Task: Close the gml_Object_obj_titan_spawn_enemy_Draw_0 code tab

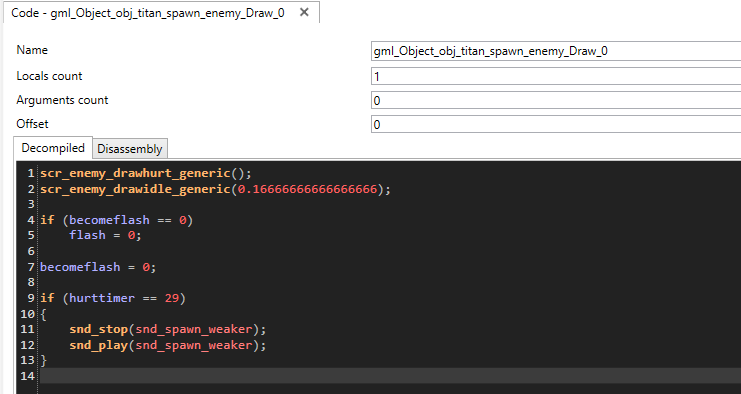Action: click(x=304, y=12)
